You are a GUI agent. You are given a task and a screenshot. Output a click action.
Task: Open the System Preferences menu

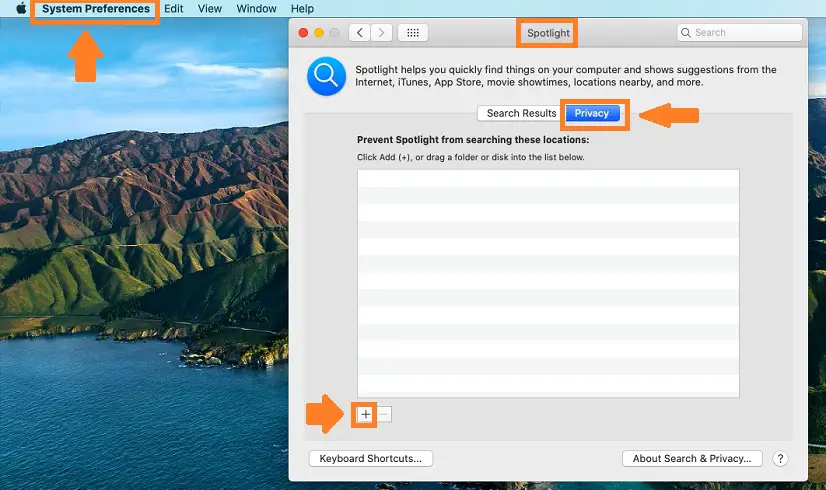pos(96,9)
